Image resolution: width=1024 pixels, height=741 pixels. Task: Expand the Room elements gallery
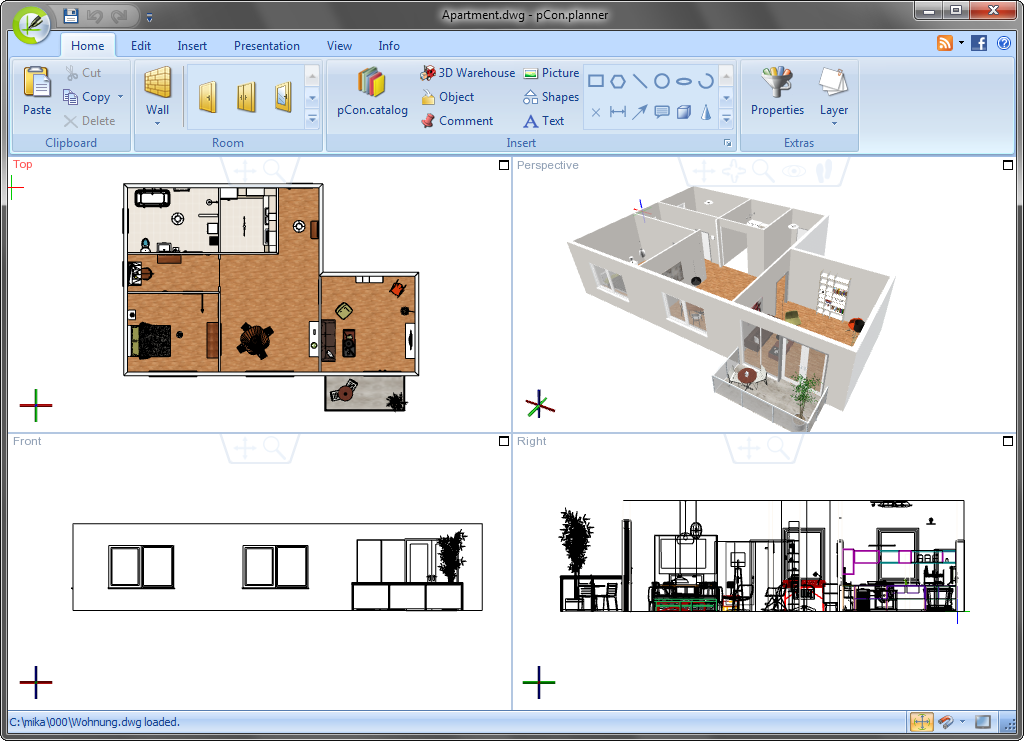pos(312,119)
